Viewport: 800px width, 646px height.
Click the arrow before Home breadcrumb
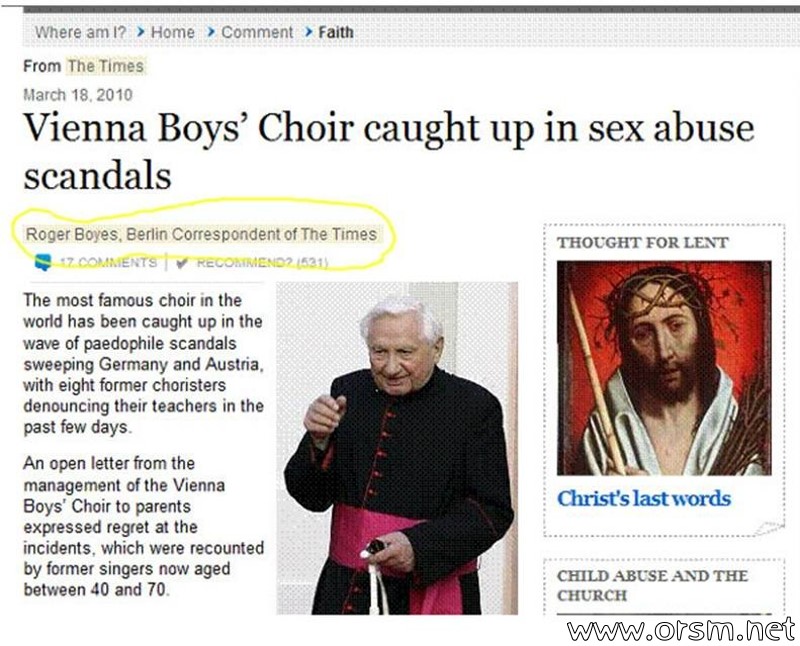[x=141, y=32]
